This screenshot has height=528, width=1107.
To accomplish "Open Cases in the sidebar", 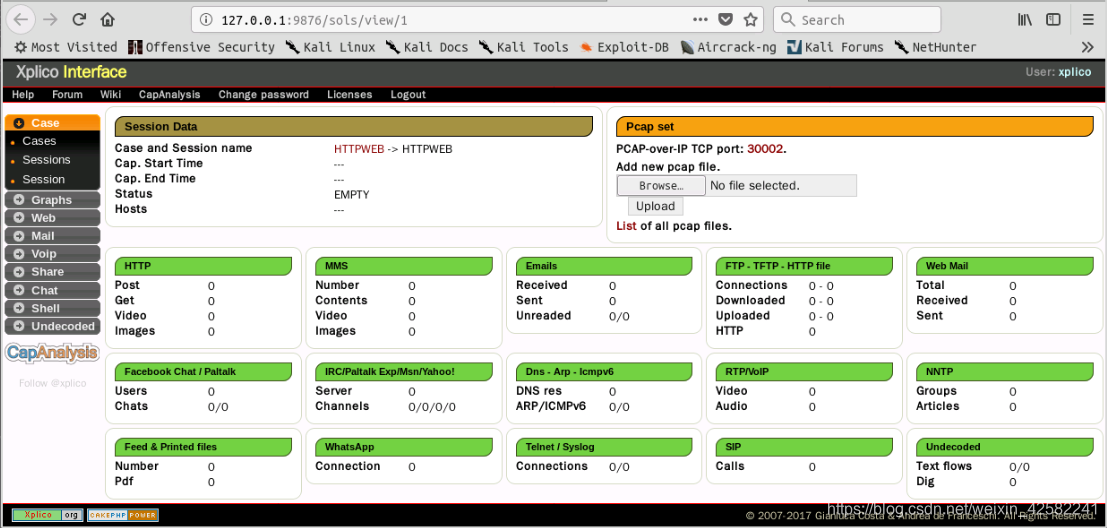I will coord(39,141).
